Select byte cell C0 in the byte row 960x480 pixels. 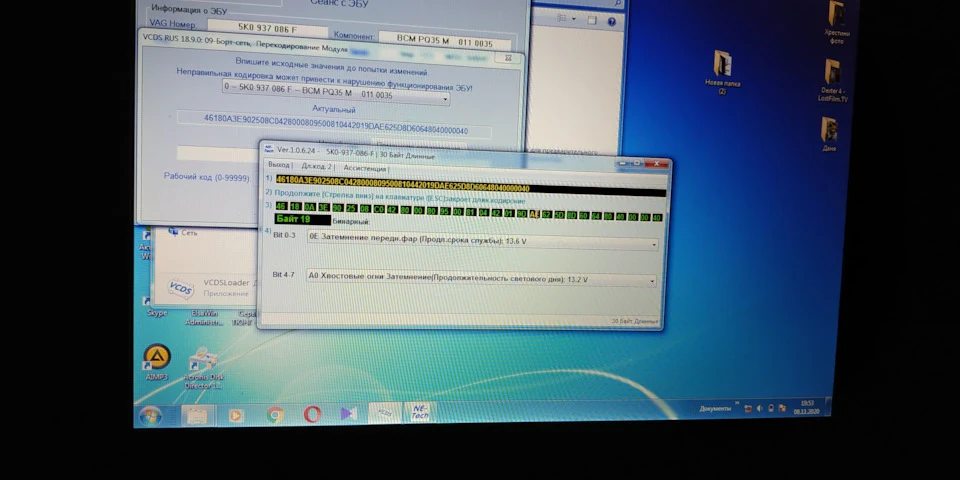coord(379,209)
